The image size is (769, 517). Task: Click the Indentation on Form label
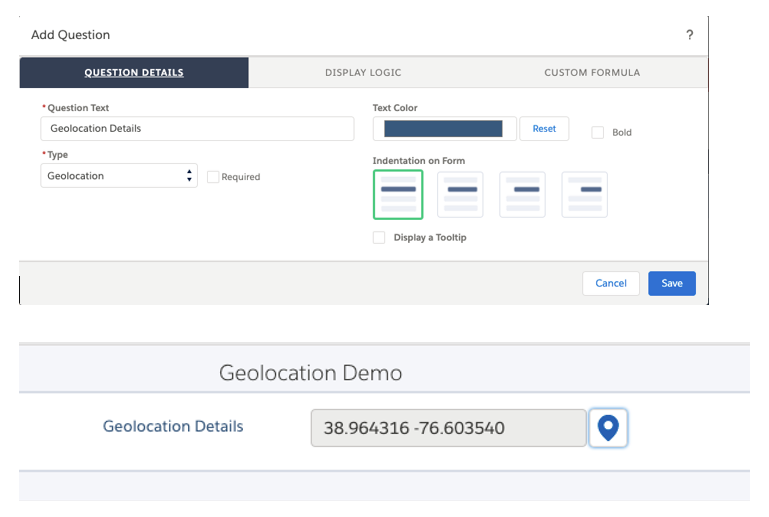[x=419, y=160]
